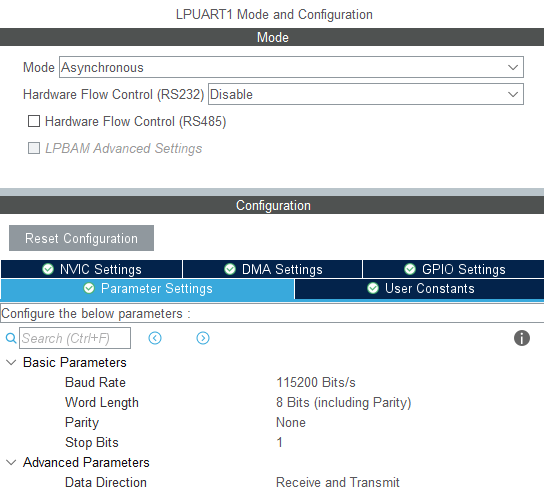544x494 pixels.
Task: Go to next search result arrow
Action: click(203, 338)
